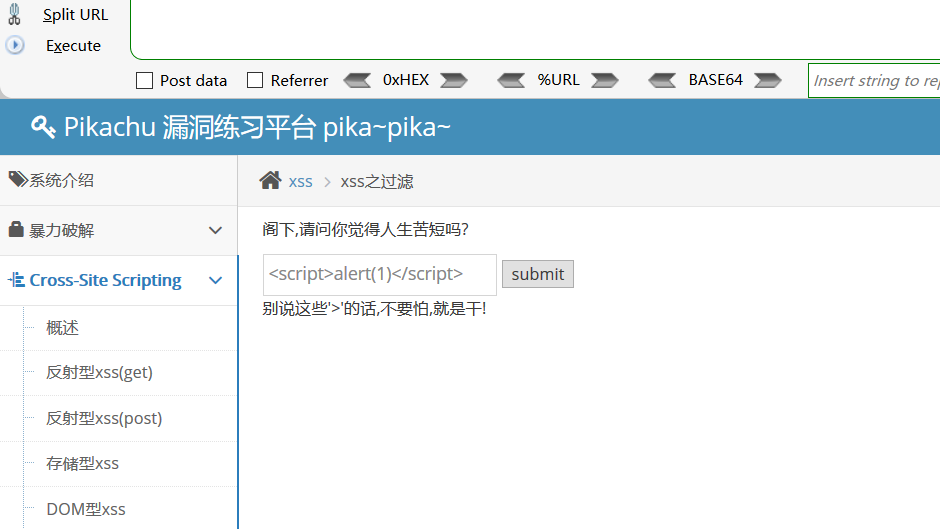Click the Cross-Site Scripting section icon
The width and height of the screenshot is (940, 529).
point(16,279)
